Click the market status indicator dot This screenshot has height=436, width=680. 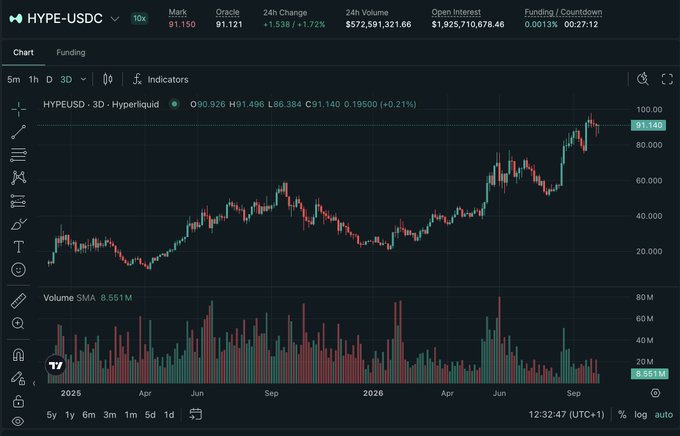(x=174, y=104)
